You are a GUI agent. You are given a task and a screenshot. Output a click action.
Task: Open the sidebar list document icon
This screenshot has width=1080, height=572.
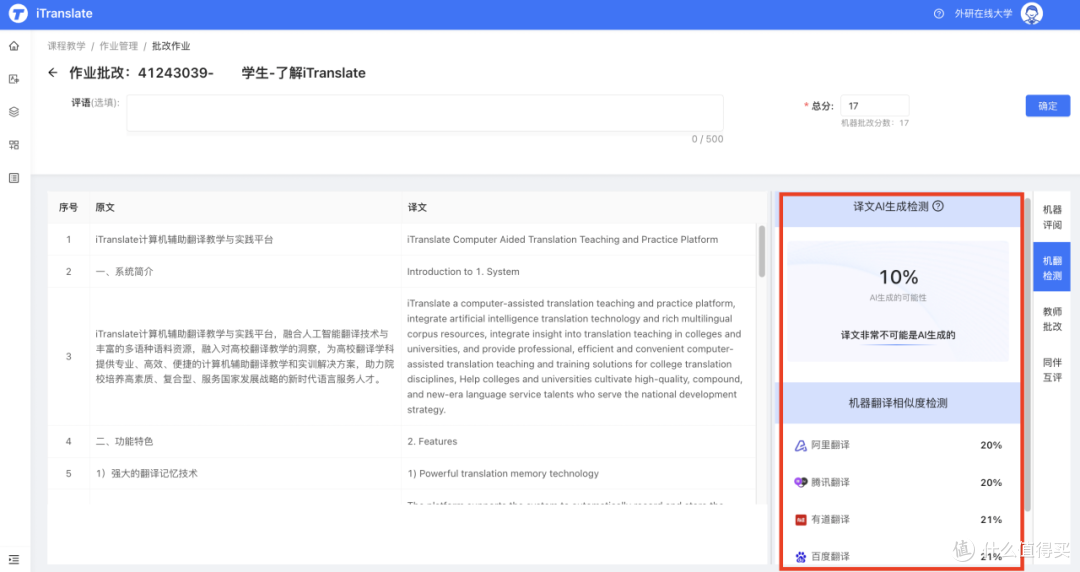14,178
